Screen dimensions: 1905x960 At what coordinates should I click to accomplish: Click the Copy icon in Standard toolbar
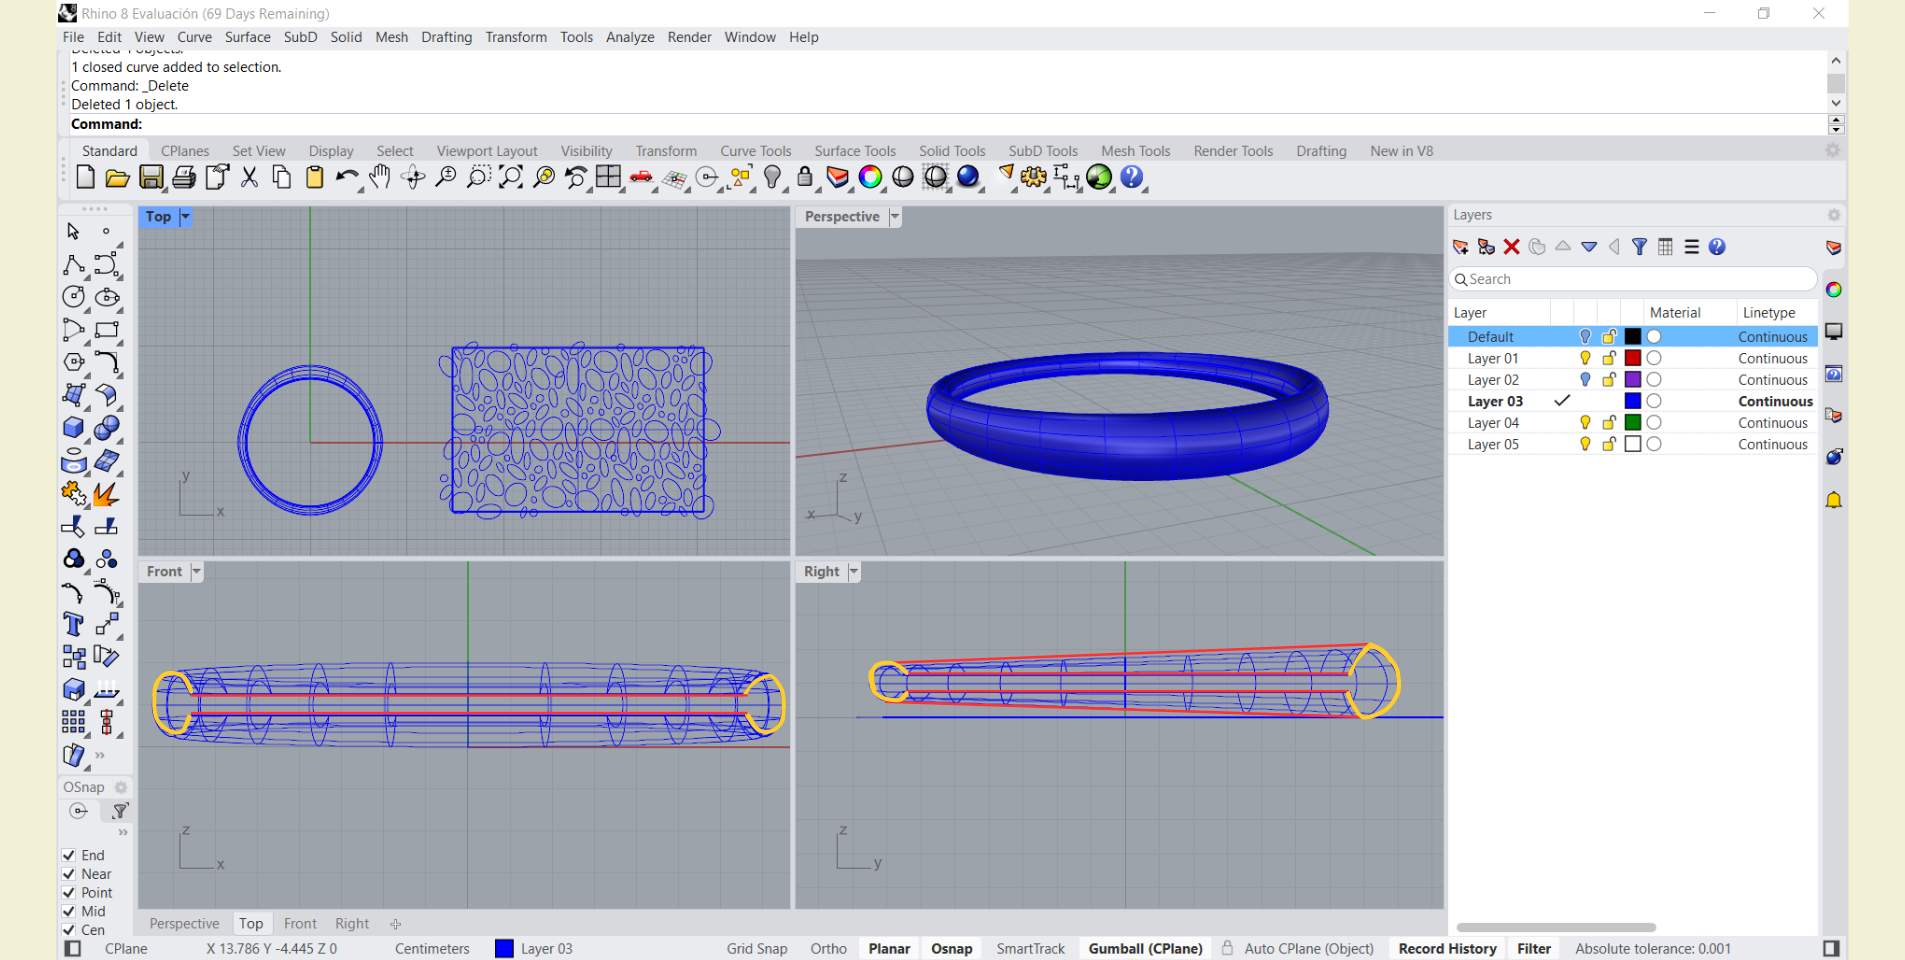(282, 178)
